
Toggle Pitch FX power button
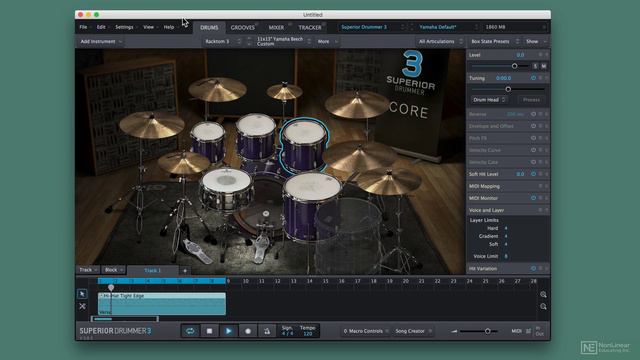[533, 138]
